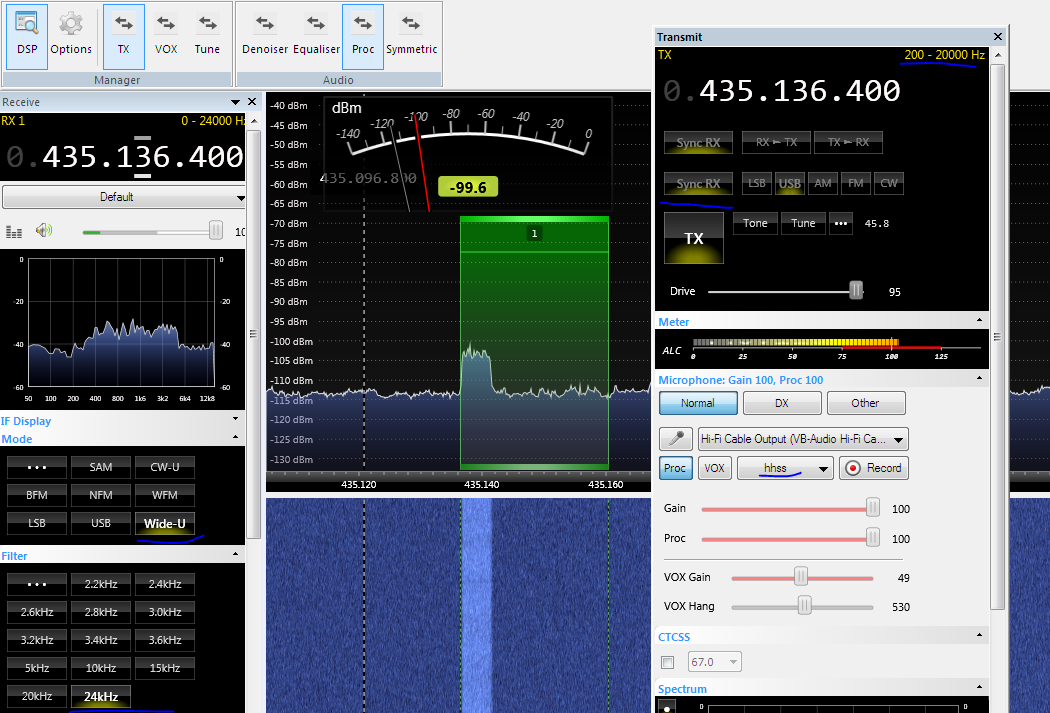Select the Other microphone profile tab
The width and height of the screenshot is (1050, 713).
click(865, 403)
